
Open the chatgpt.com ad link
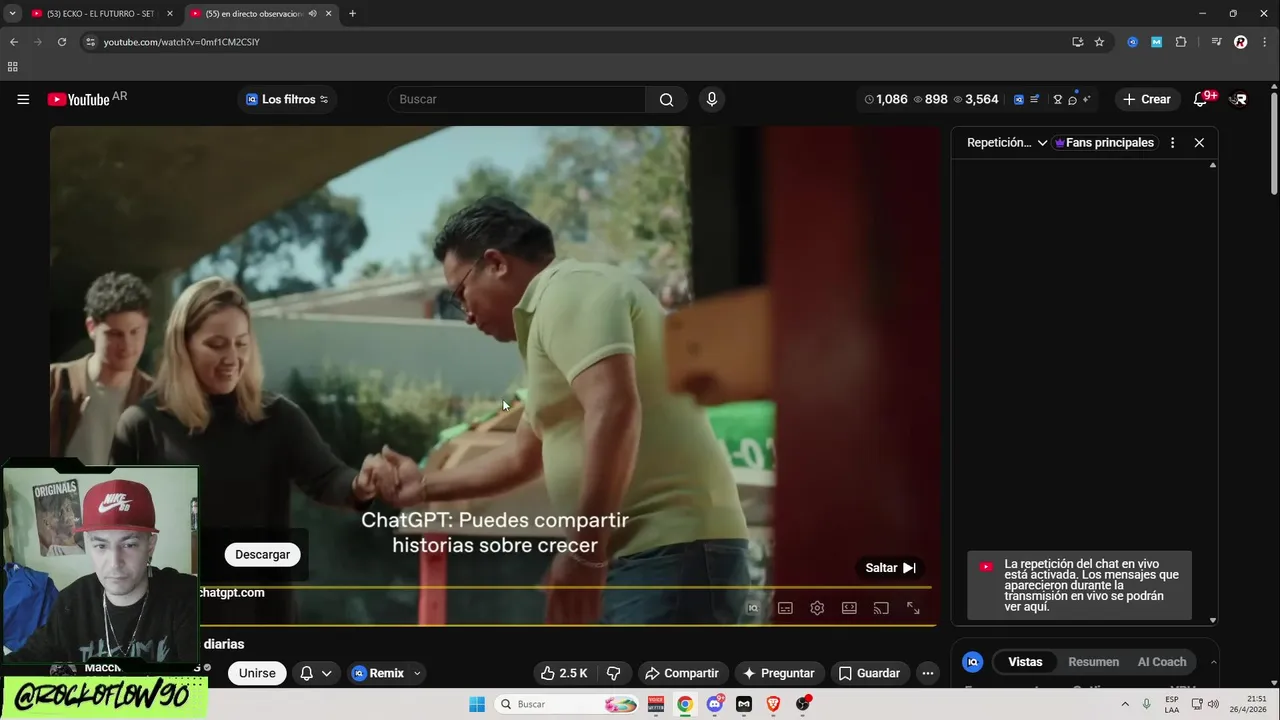pyautogui.click(x=231, y=593)
